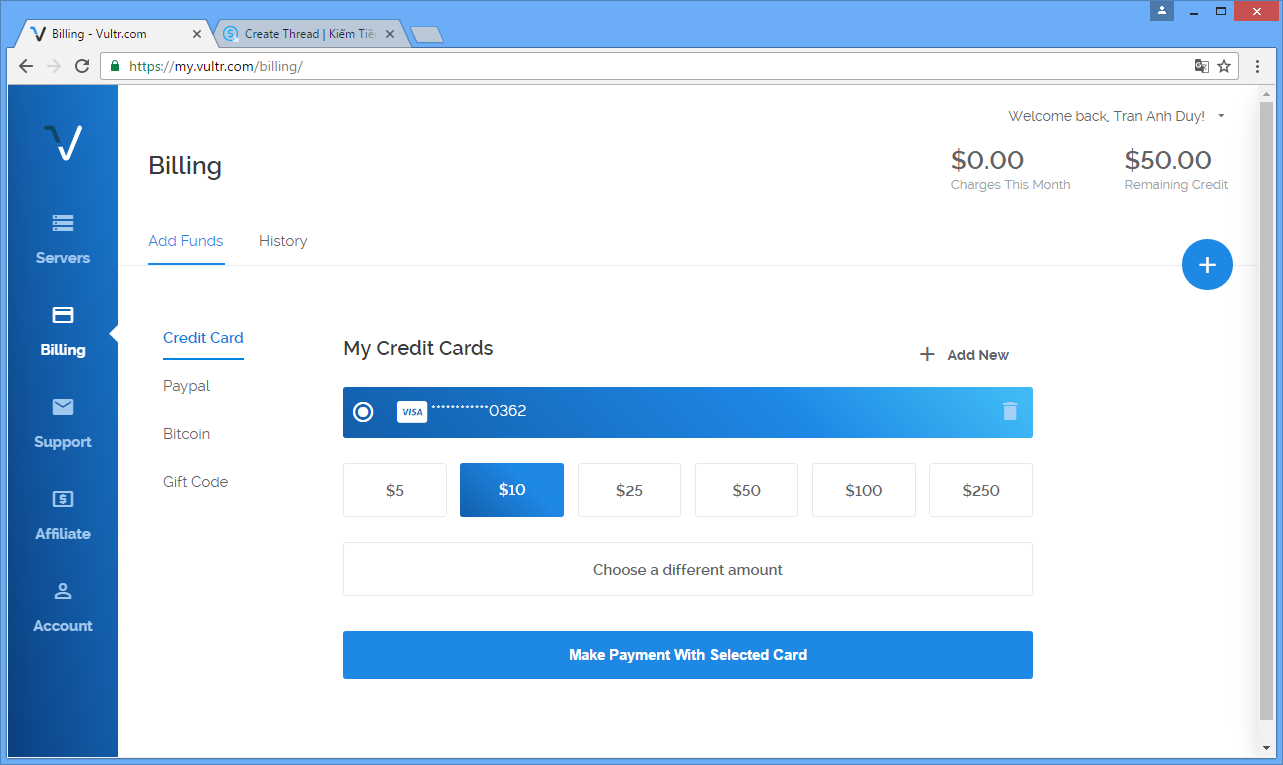Choose the $5 amount

[395, 490]
